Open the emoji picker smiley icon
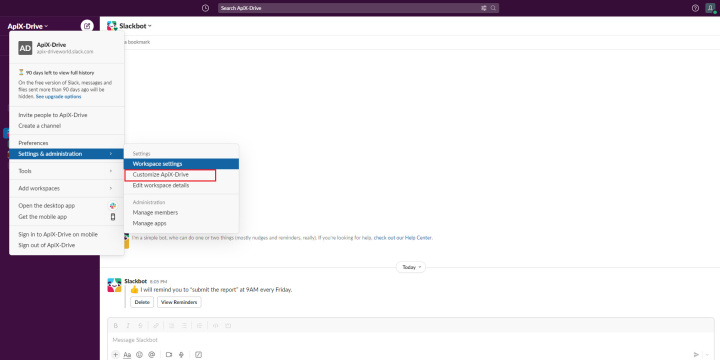This screenshot has width=720, height=360. pos(140,354)
